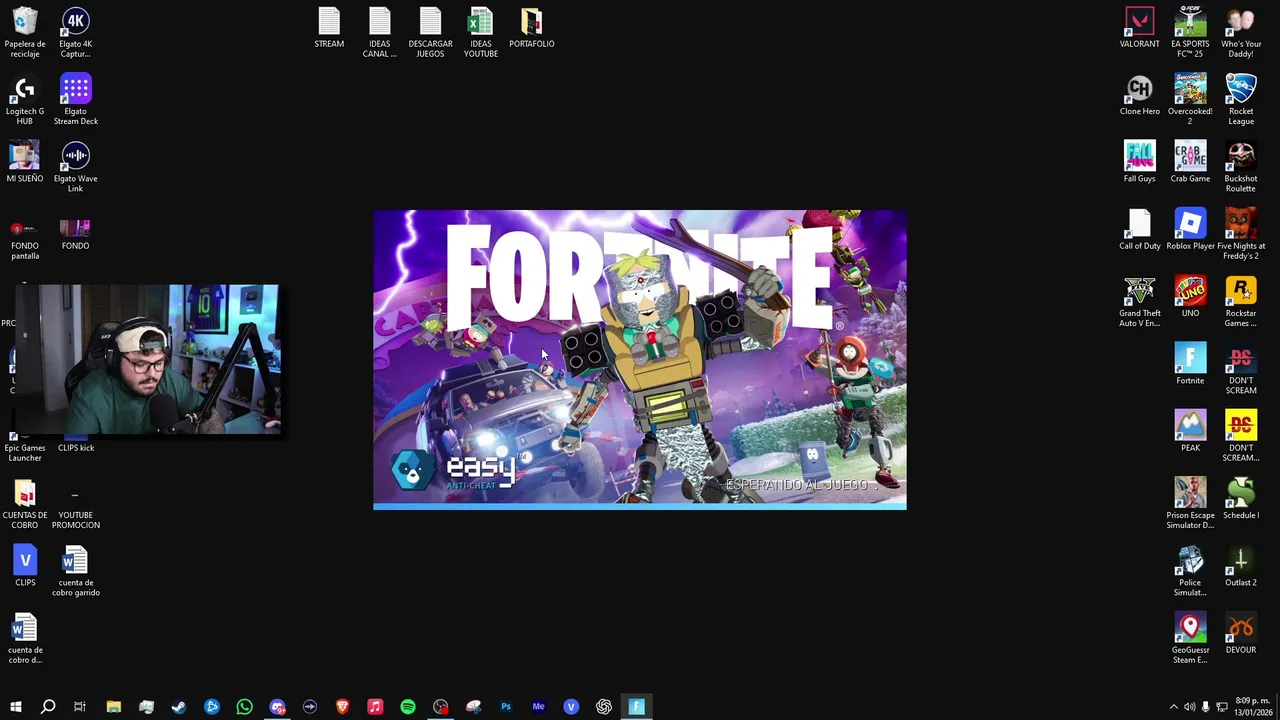1280x720 pixels.
Task: Click the Fortnite loading splash window
Action: coord(640,359)
